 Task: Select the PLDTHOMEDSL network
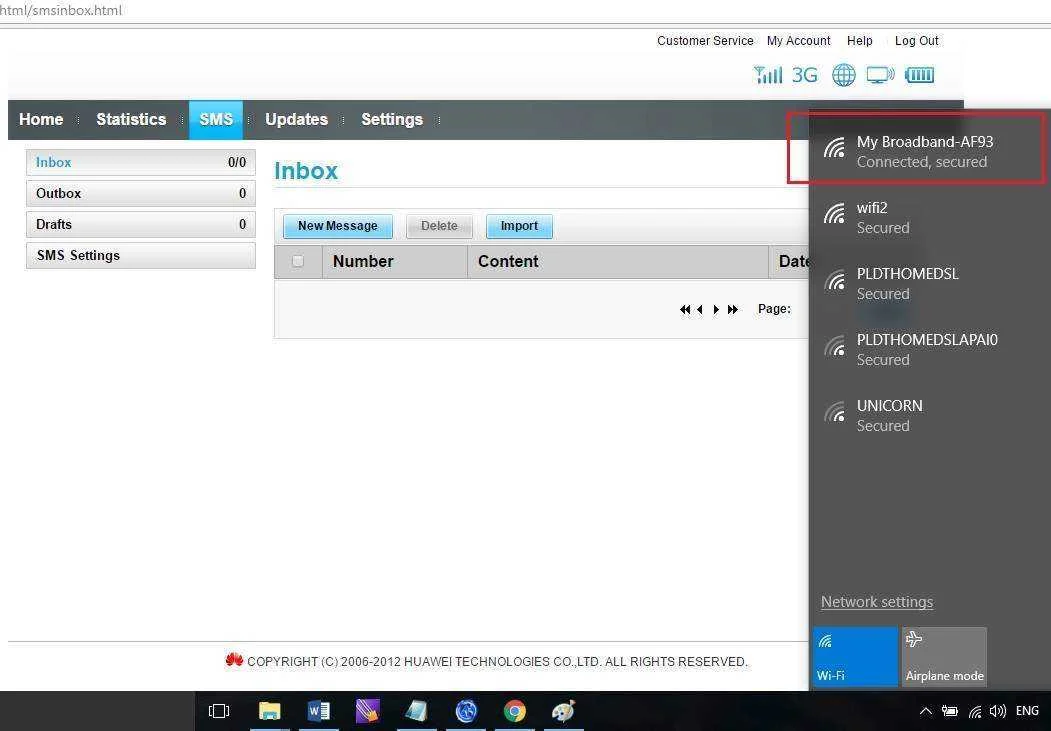(930, 283)
